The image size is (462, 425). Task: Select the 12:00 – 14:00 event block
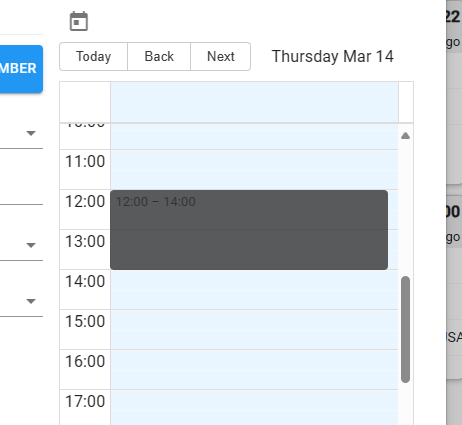[249, 230]
